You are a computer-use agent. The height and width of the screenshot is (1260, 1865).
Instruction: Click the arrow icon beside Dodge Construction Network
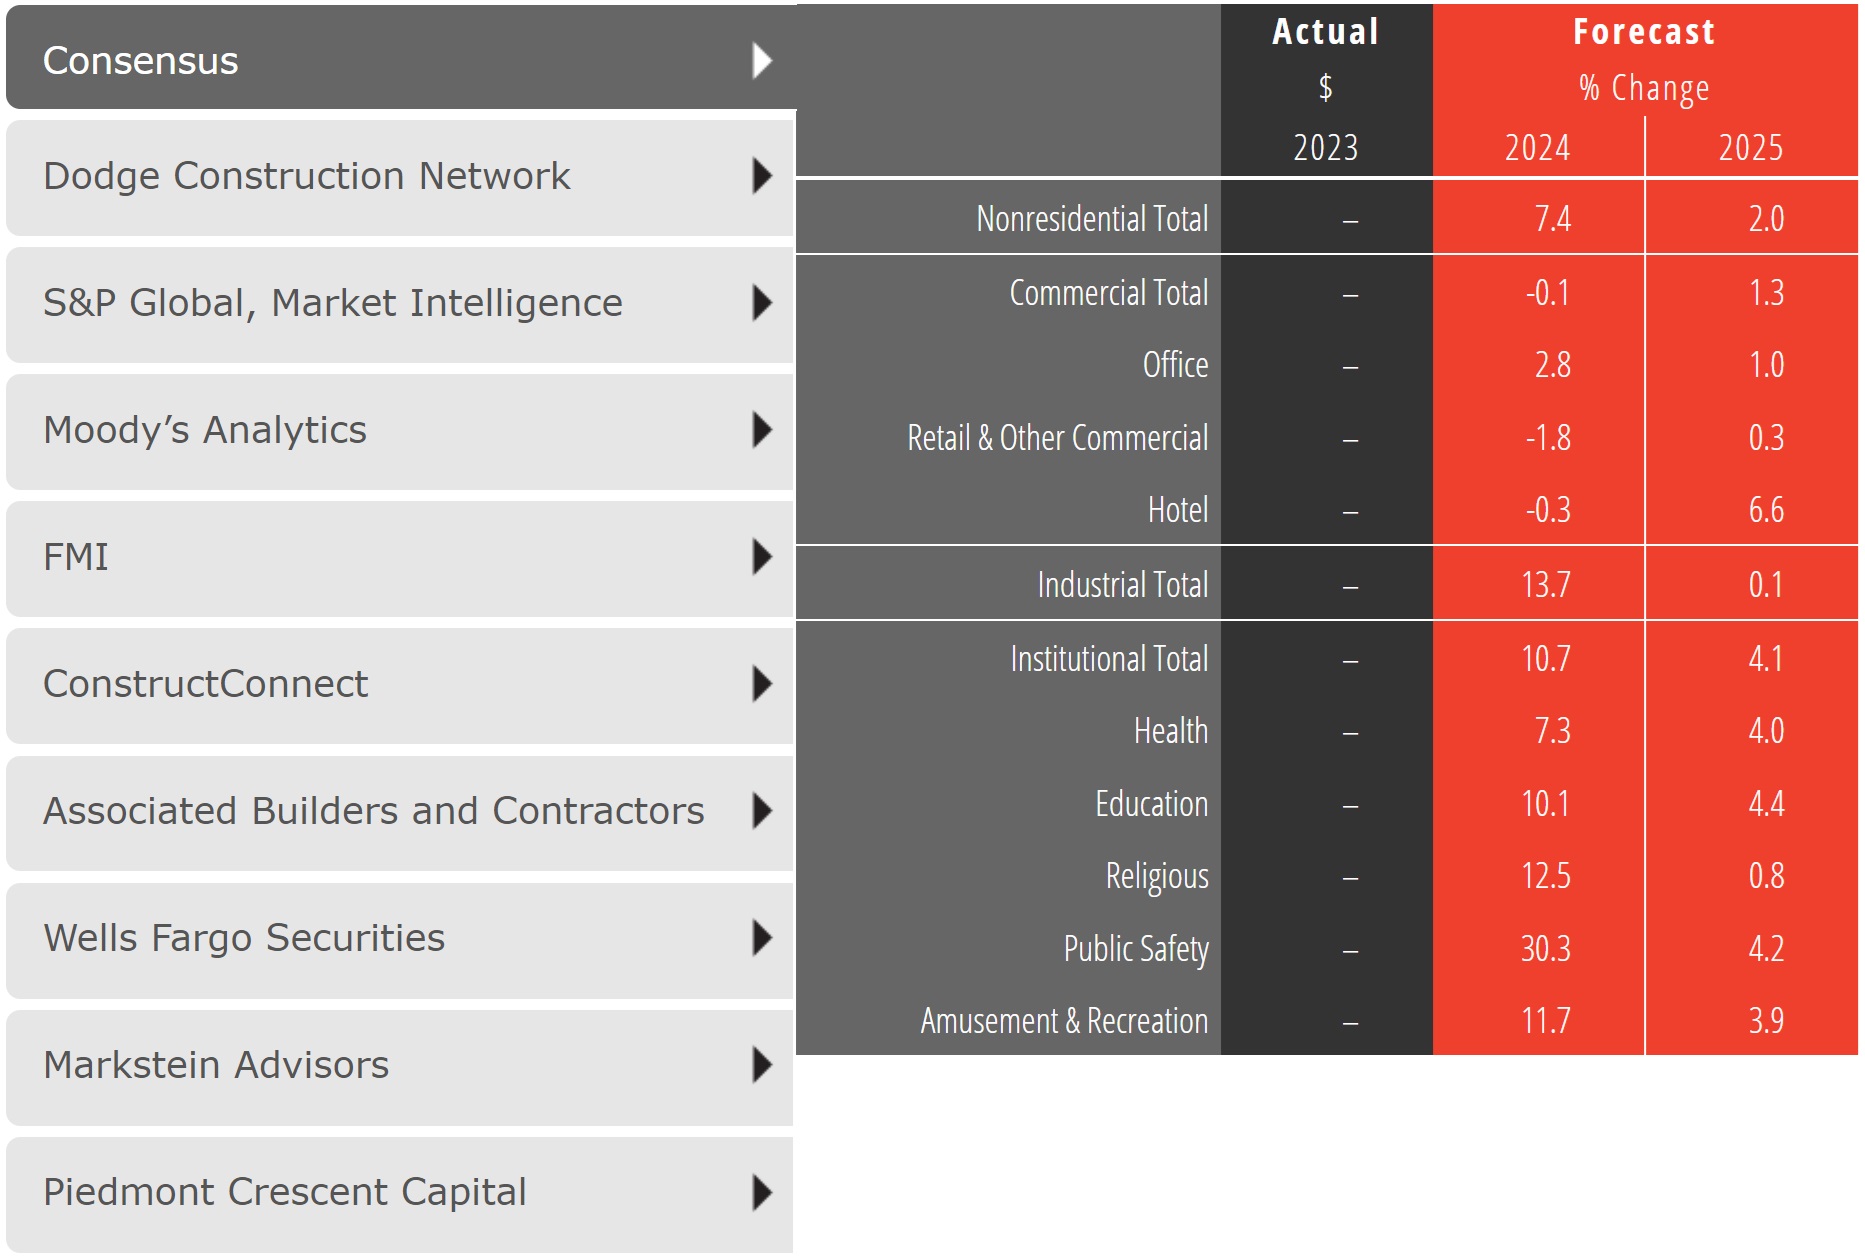pyautogui.click(x=762, y=176)
